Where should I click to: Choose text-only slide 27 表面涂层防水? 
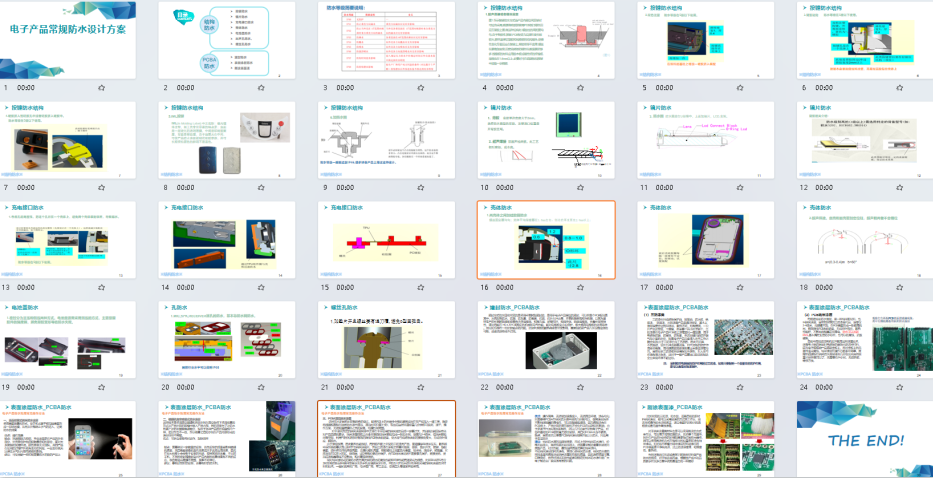(386, 439)
